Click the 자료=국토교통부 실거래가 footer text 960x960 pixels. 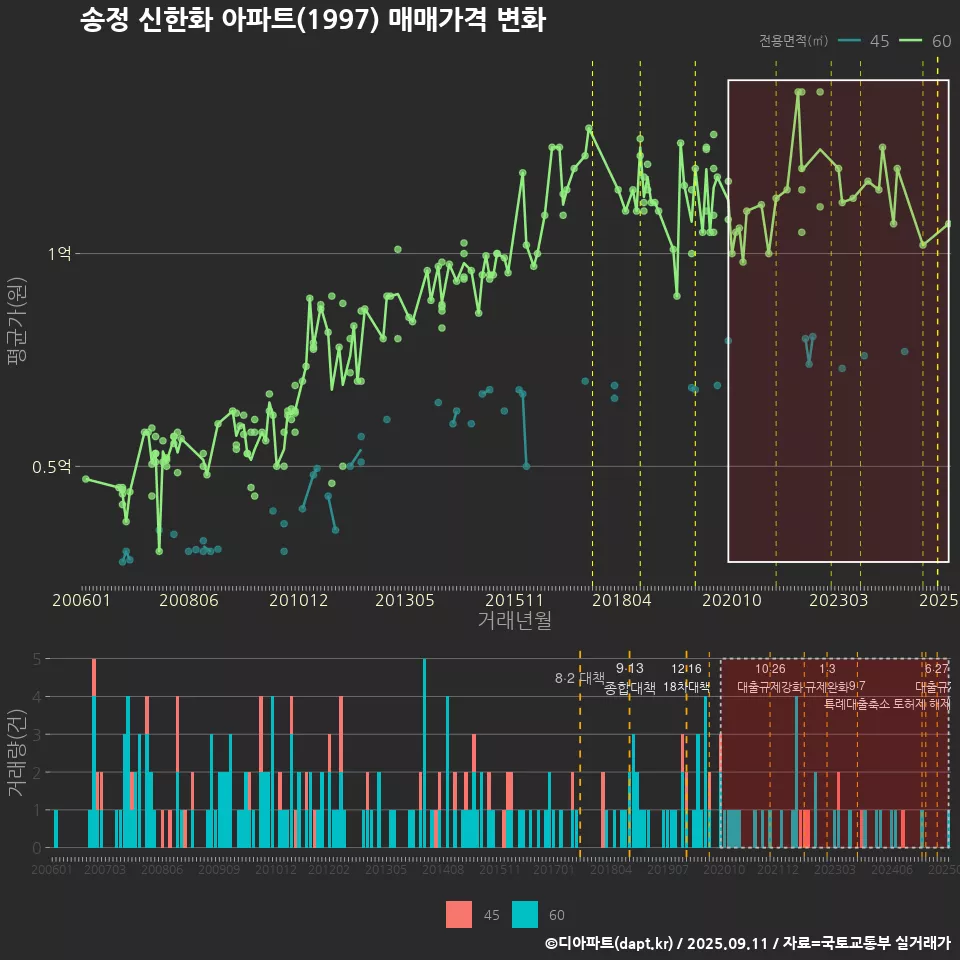coord(866,943)
